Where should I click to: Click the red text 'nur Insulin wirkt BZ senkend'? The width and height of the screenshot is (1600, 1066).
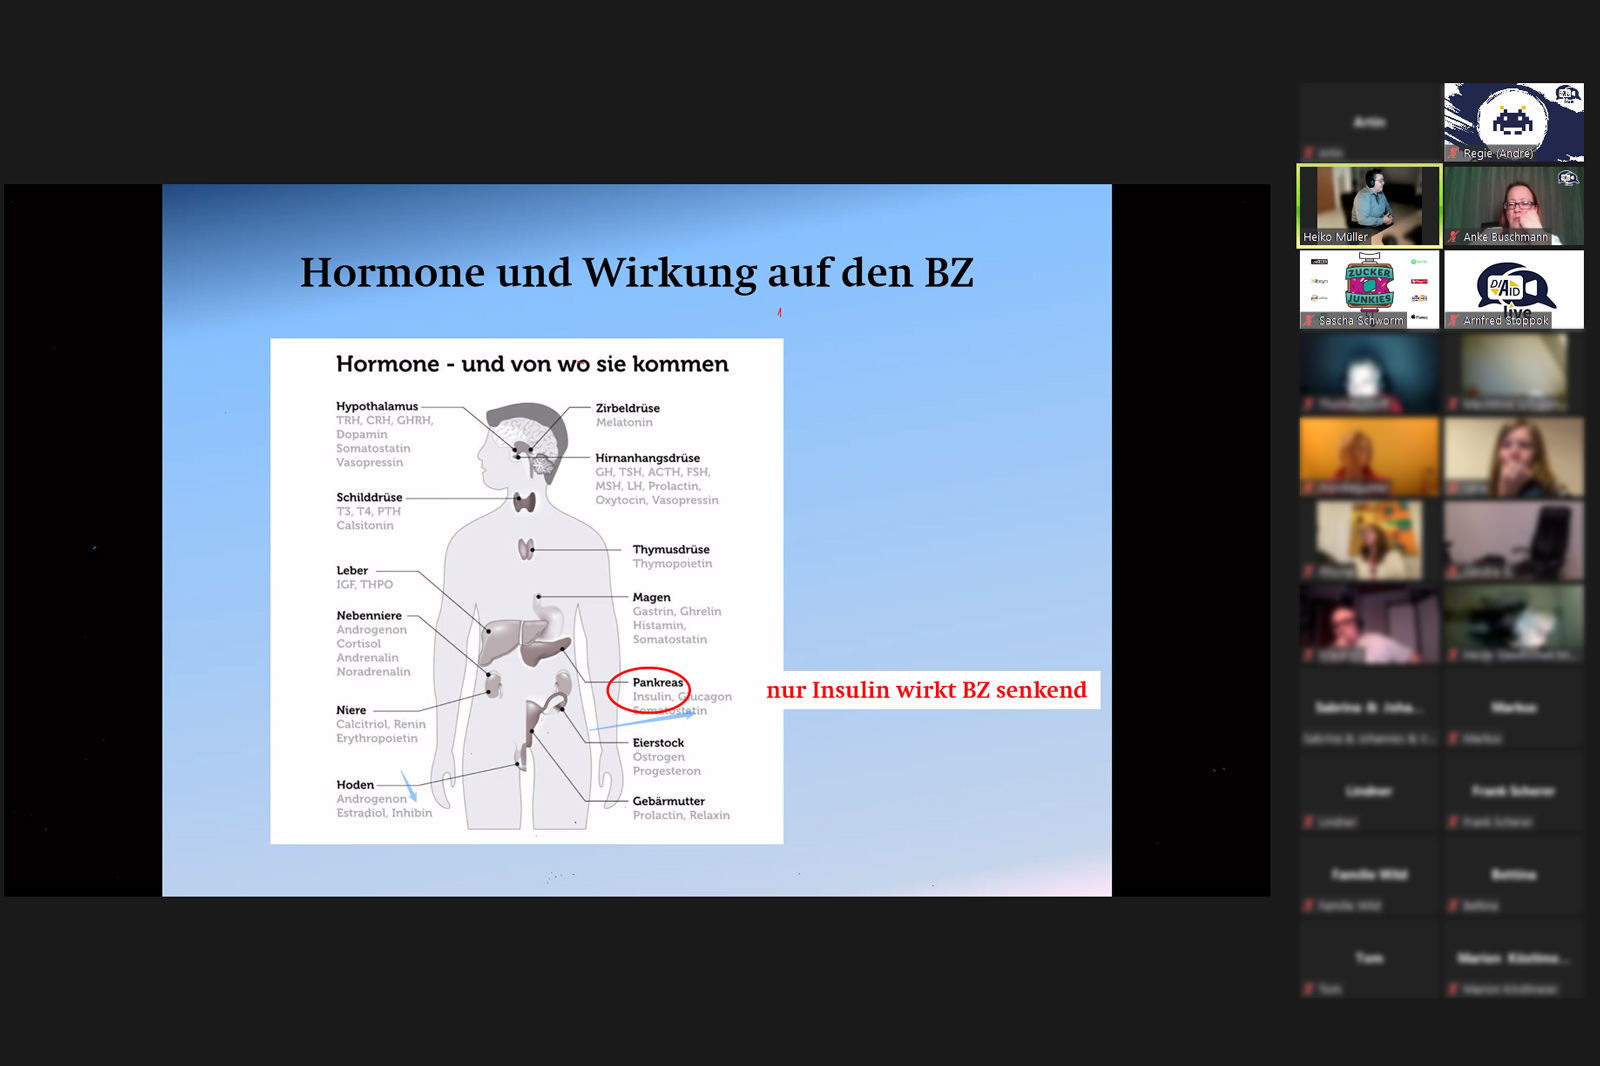point(926,690)
